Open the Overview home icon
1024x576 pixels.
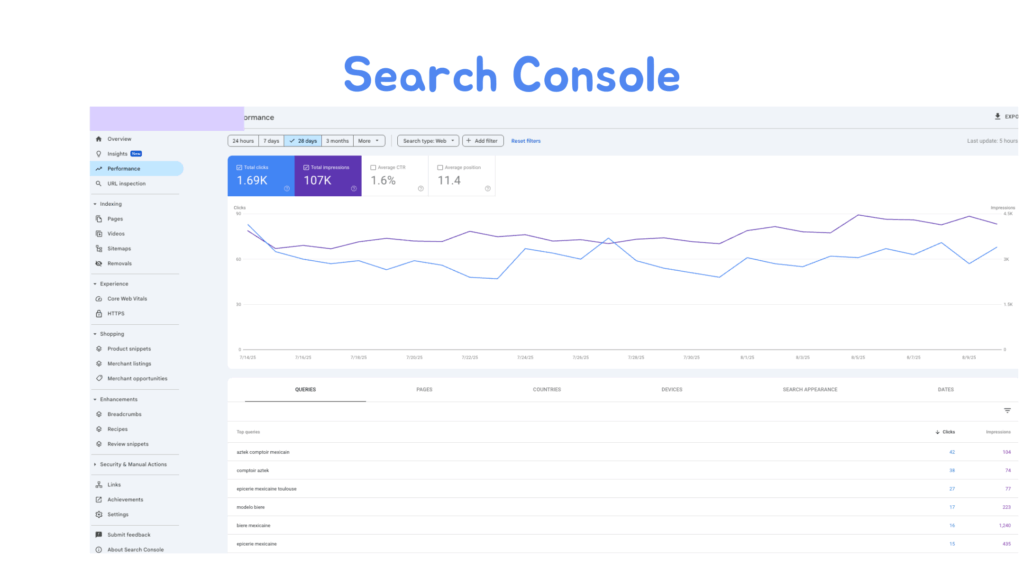coord(99,139)
